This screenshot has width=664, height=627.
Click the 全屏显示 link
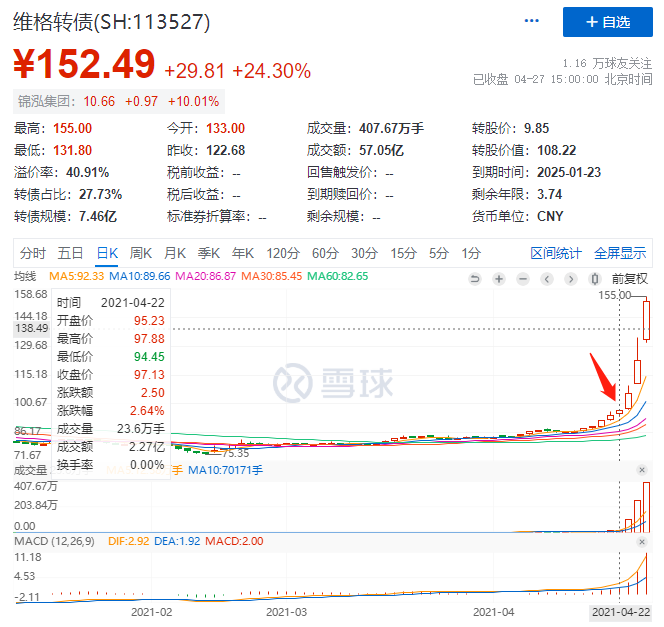620,253
